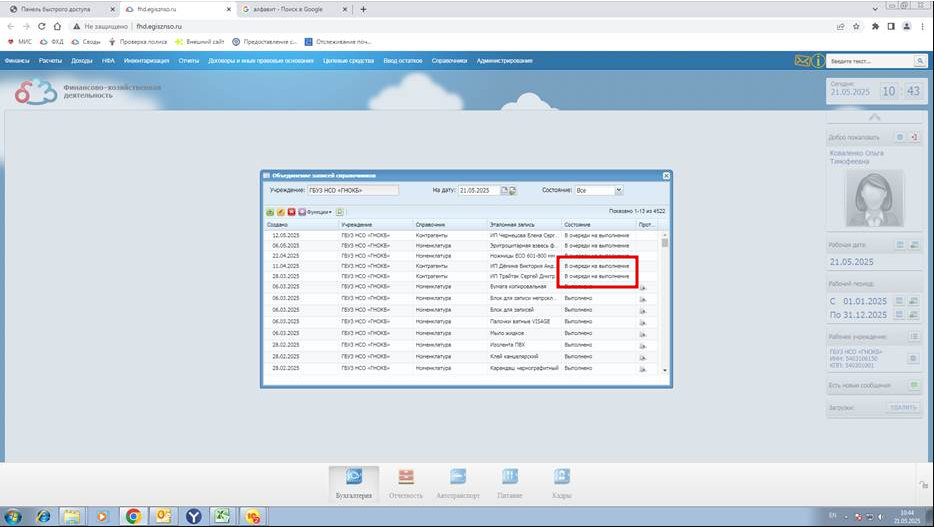Viewport: 934px width, 527px height.
Task: Open the Справочники menu
Action: coord(449,61)
